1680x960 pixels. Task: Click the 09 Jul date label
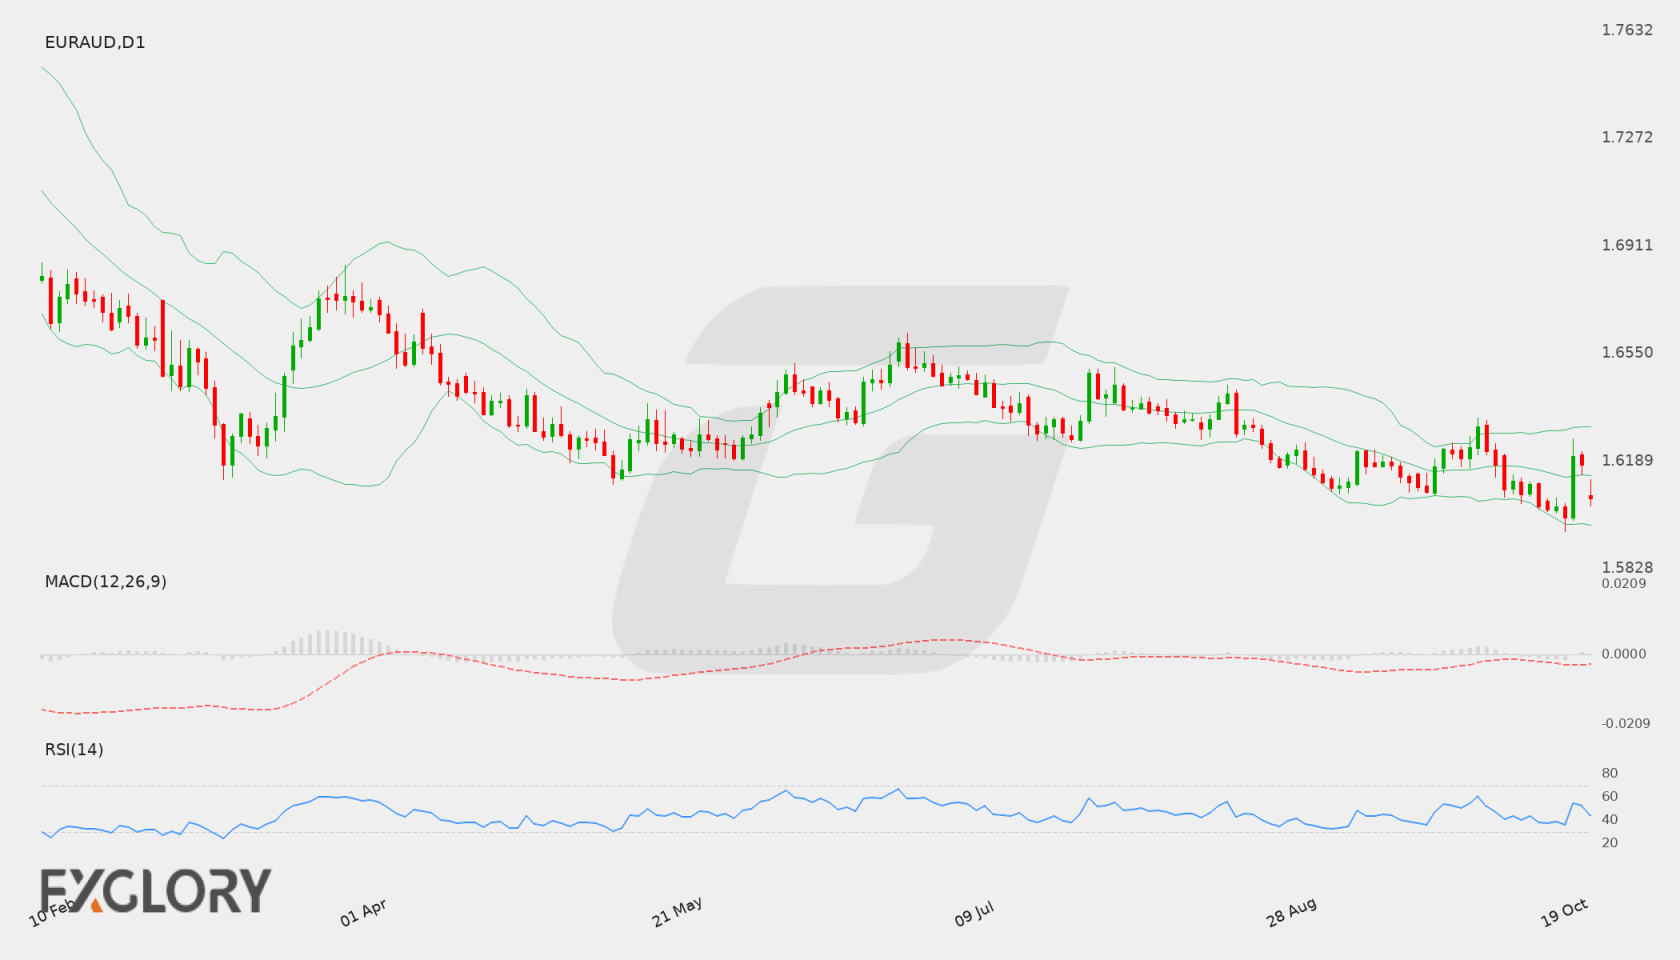coord(974,913)
